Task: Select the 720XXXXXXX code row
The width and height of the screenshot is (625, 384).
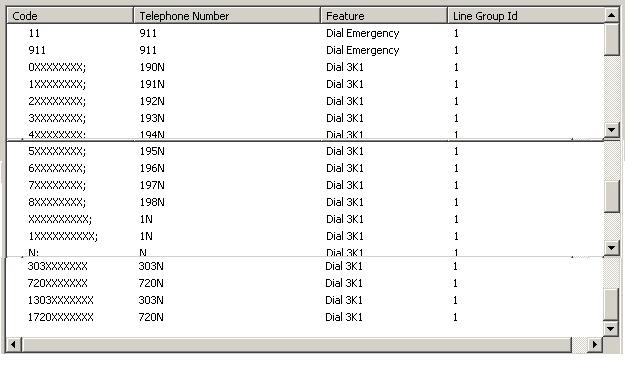Action: point(305,284)
